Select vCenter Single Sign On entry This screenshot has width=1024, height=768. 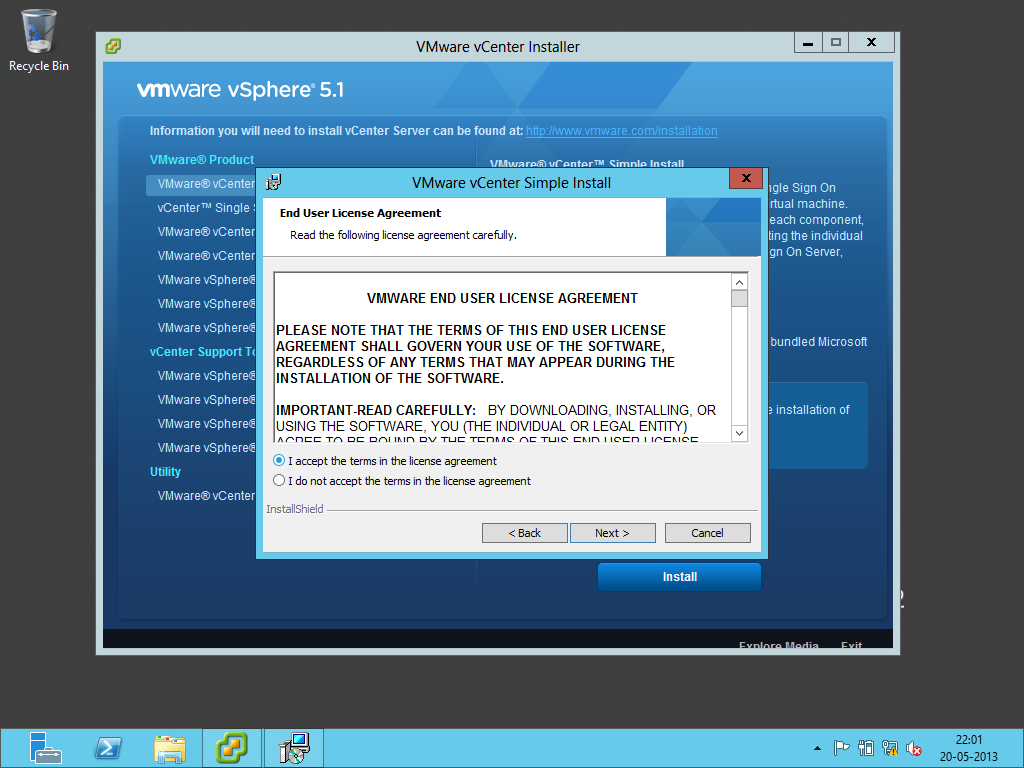click(206, 208)
